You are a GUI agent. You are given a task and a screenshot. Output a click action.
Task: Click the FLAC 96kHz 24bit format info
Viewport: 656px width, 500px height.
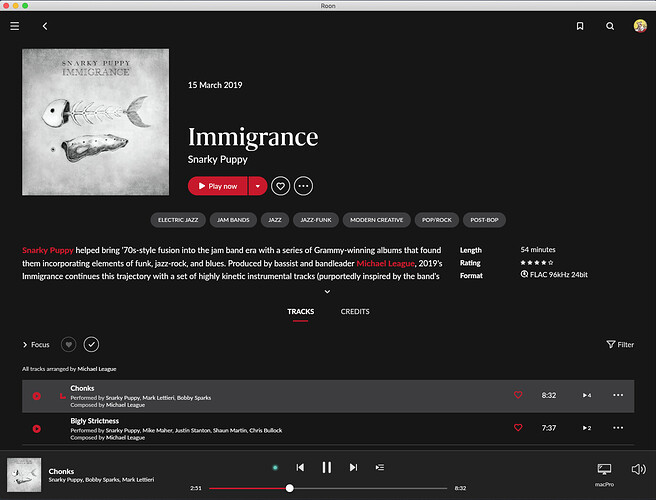pyautogui.click(x=554, y=275)
